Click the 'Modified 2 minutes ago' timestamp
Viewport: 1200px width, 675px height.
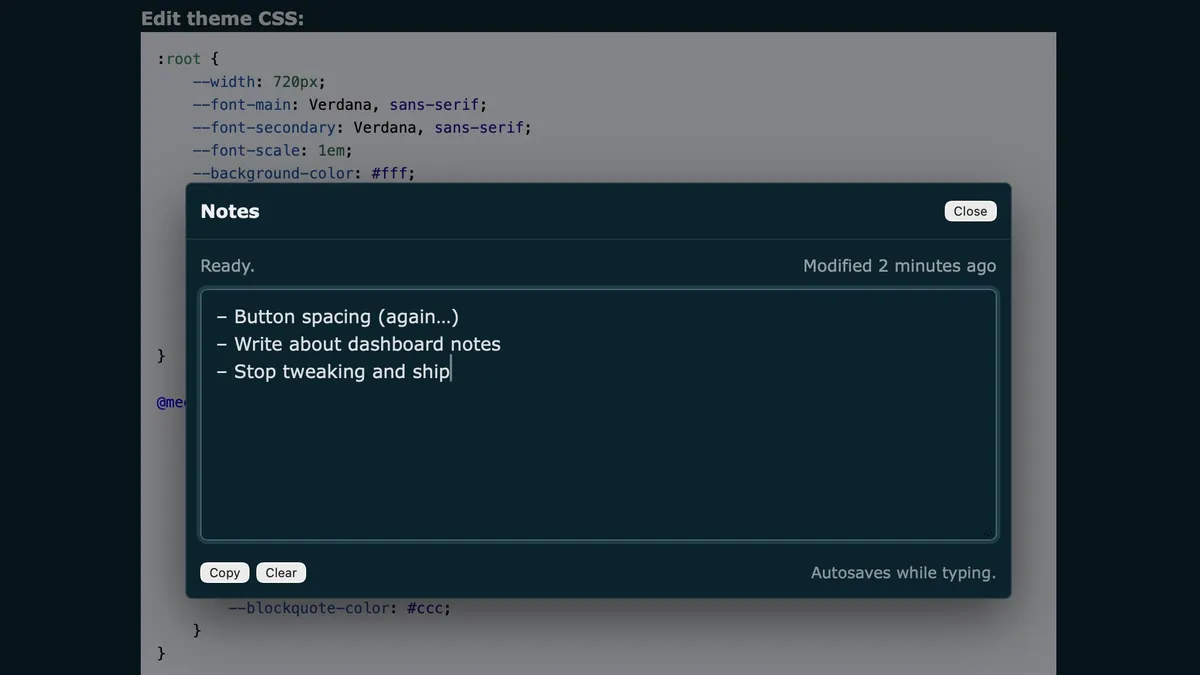click(x=899, y=266)
